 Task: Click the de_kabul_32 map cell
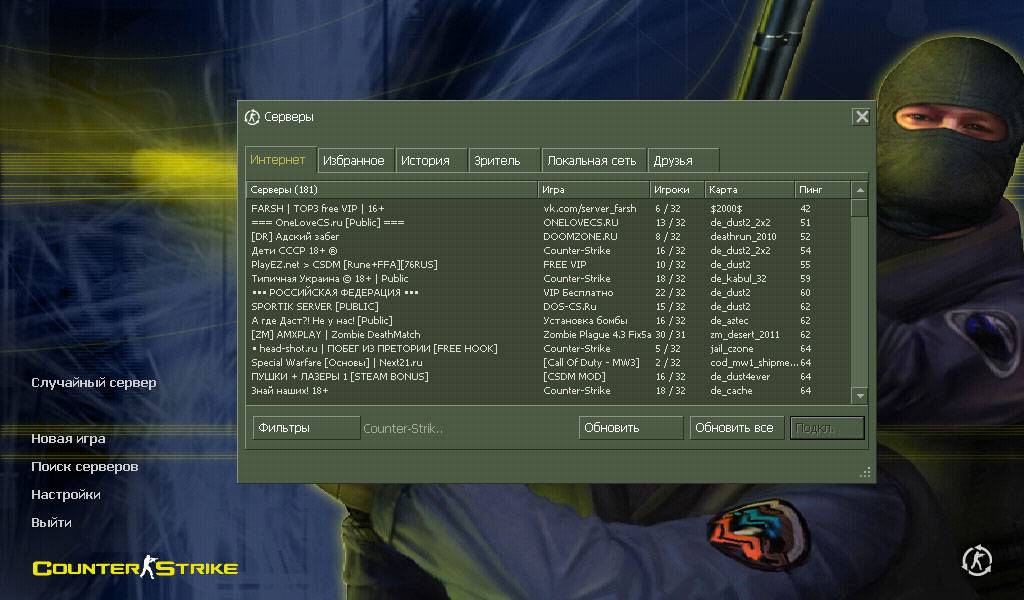click(739, 279)
